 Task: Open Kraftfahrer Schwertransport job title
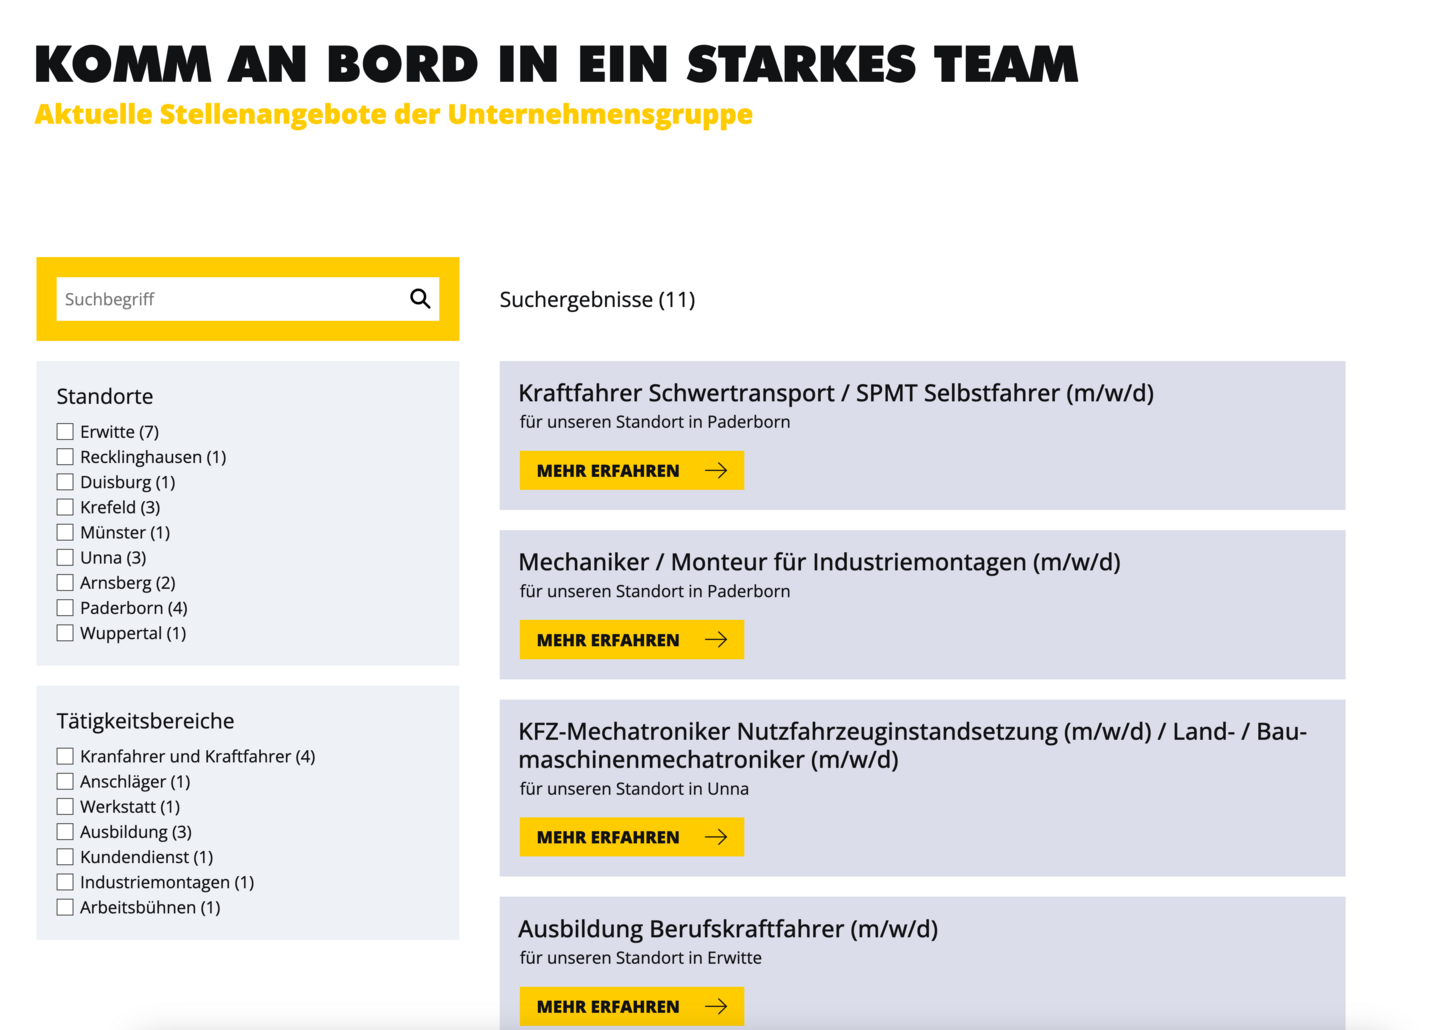pos(835,393)
